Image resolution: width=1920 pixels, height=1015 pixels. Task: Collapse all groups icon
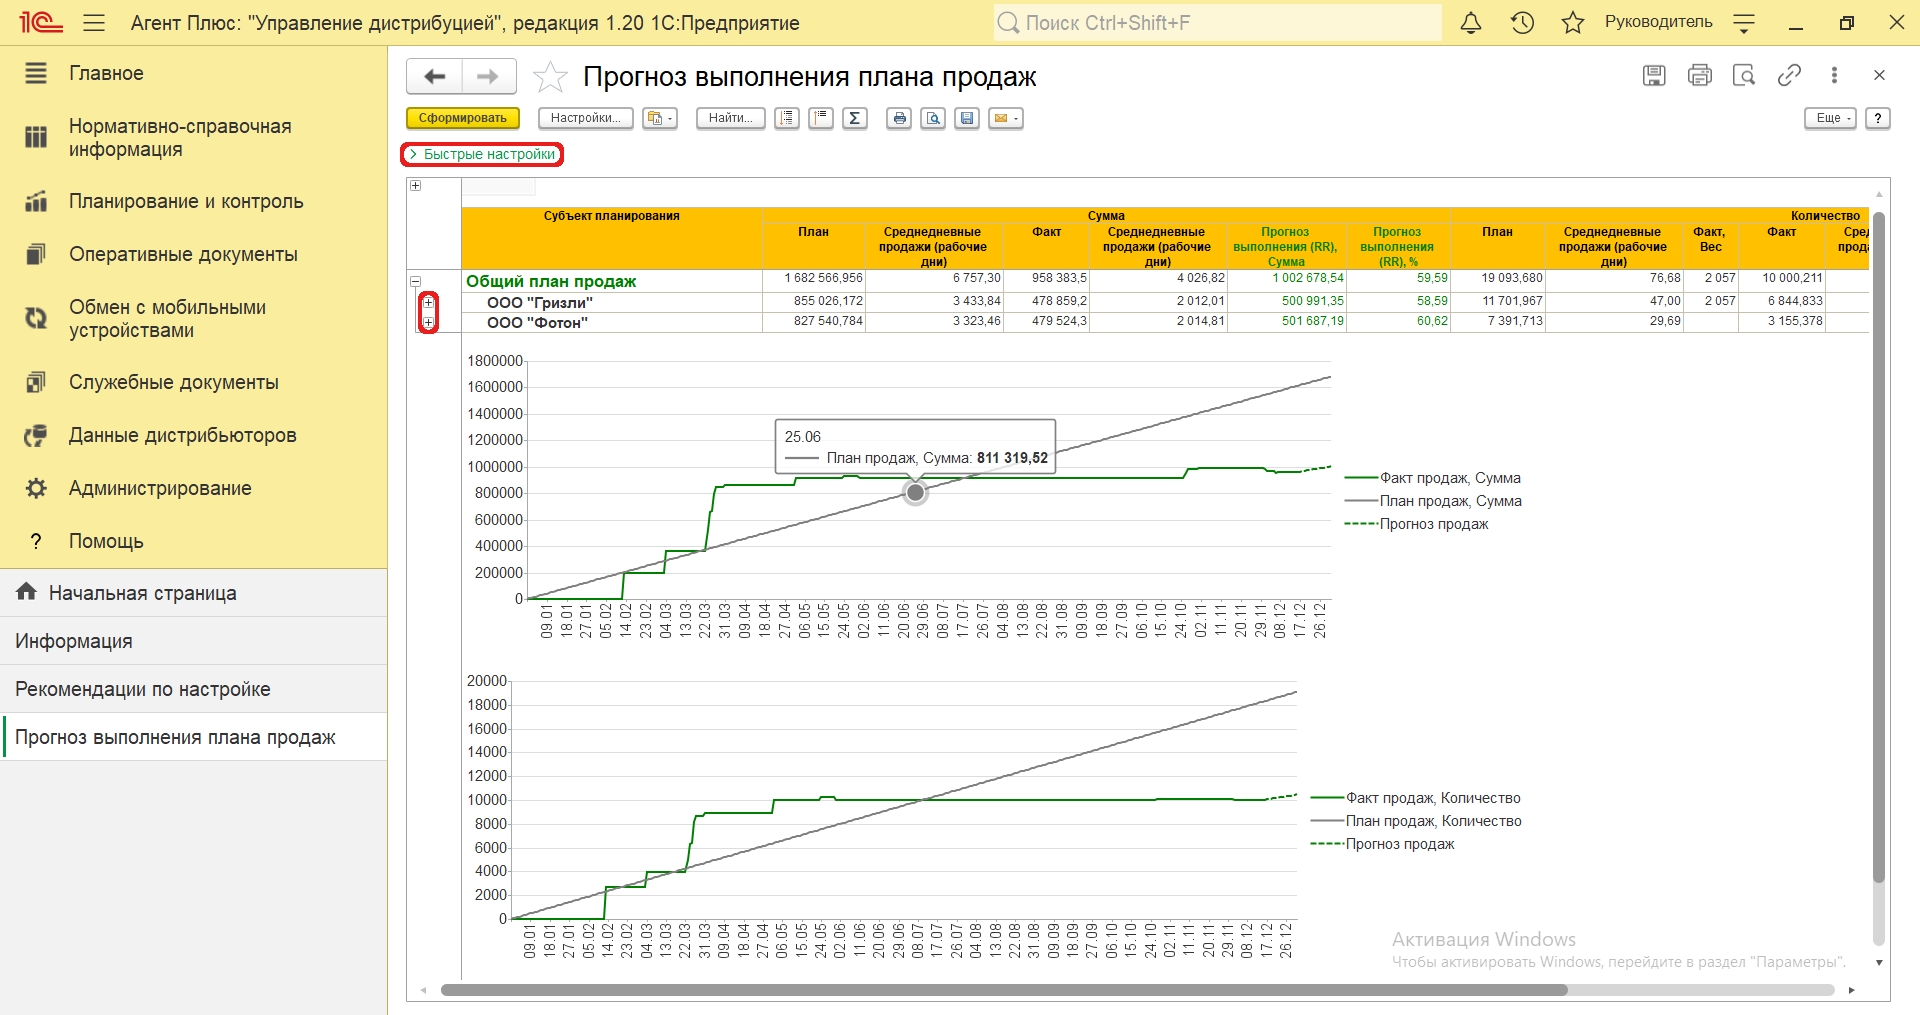coord(821,118)
